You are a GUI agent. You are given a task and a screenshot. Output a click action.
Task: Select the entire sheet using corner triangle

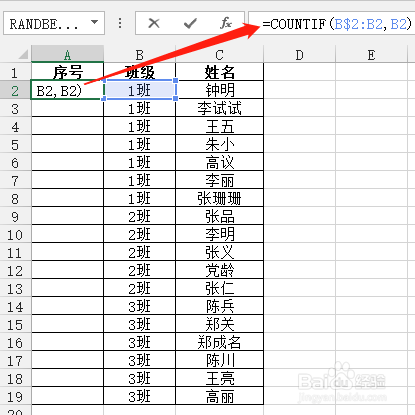(x=22, y=54)
